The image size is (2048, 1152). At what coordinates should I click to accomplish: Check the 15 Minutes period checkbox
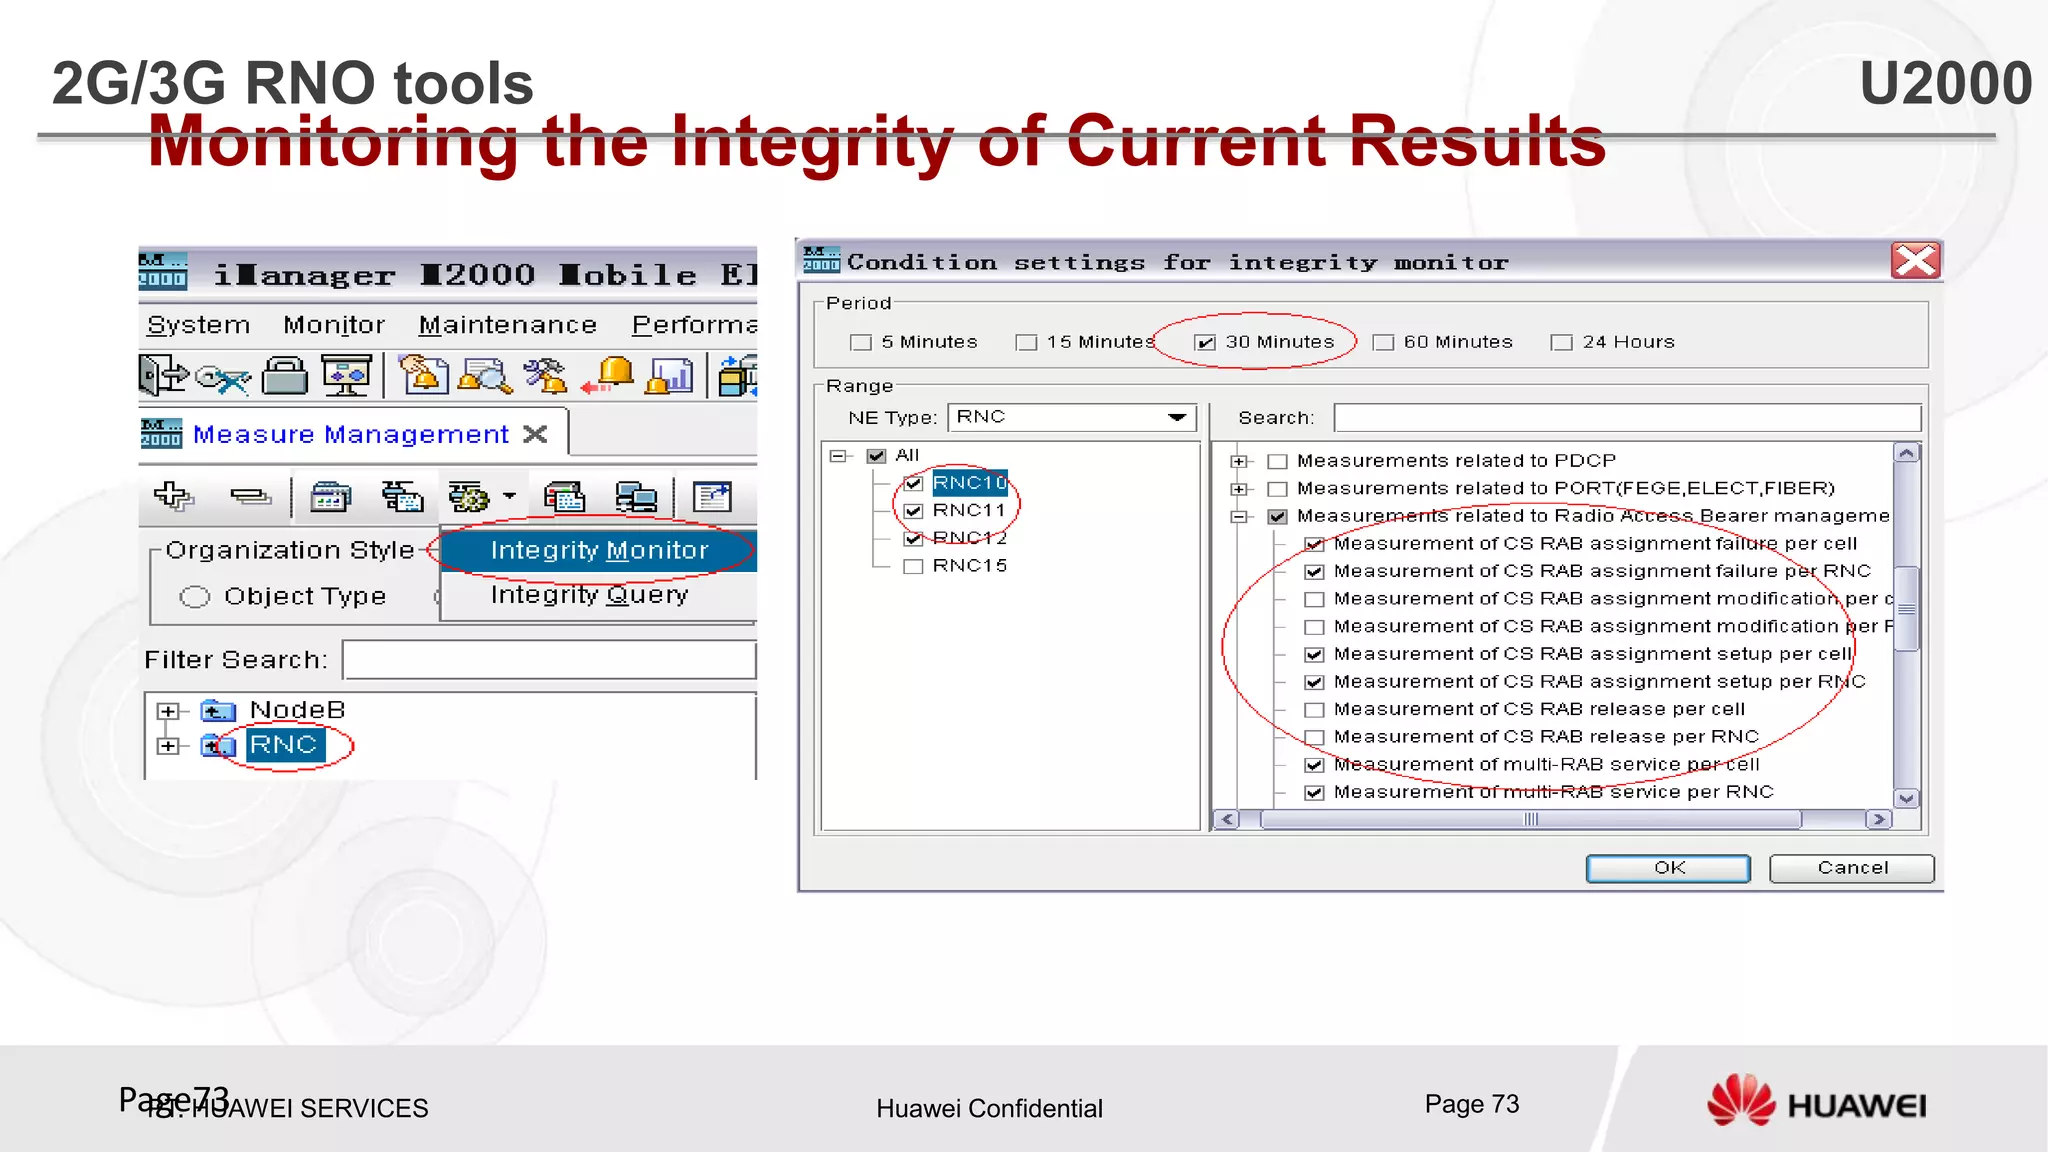point(1026,343)
